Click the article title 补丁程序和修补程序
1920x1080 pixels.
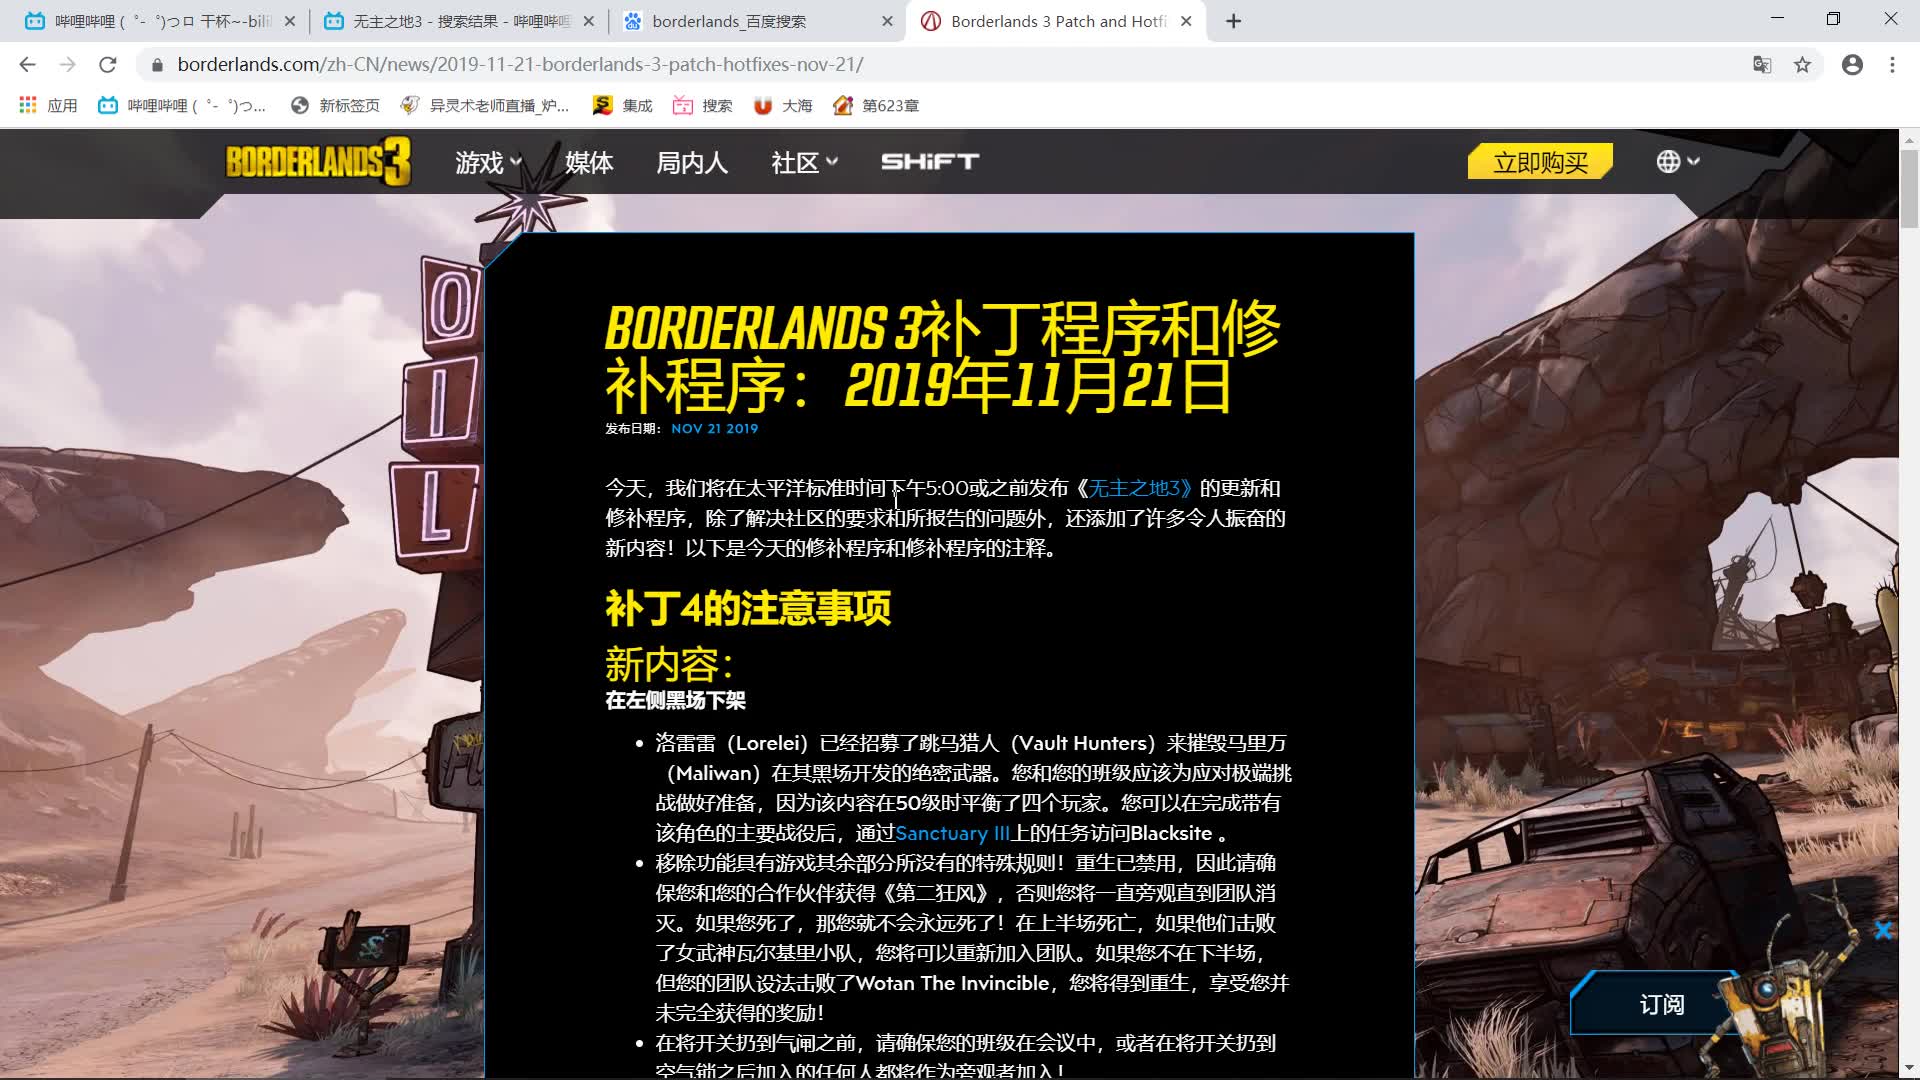[x=942, y=357]
